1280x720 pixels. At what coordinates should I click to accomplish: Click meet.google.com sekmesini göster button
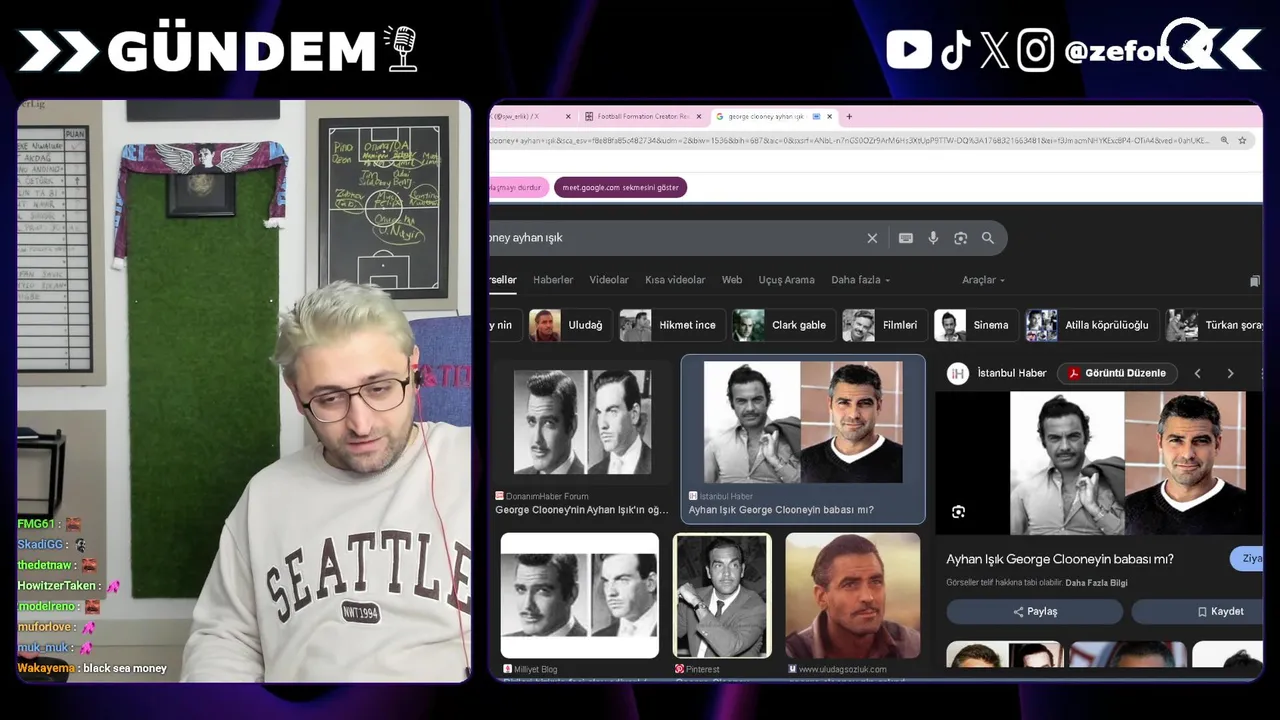click(x=620, y=187)
